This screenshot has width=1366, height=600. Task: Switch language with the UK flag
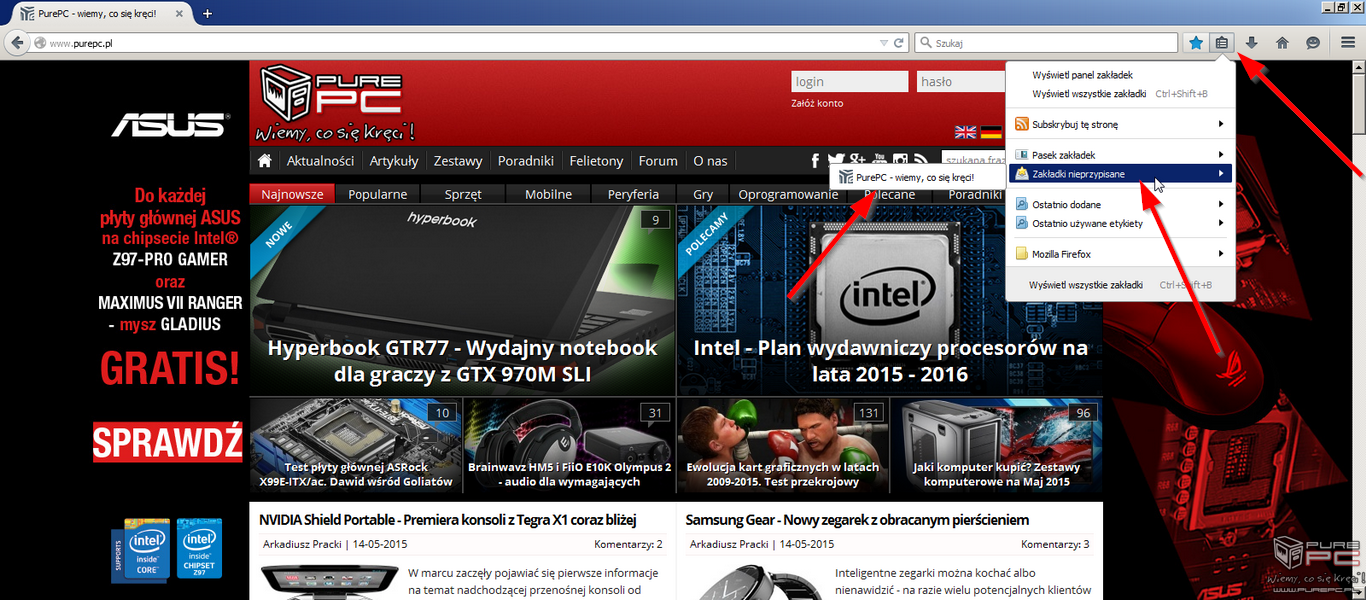[965, 132]
